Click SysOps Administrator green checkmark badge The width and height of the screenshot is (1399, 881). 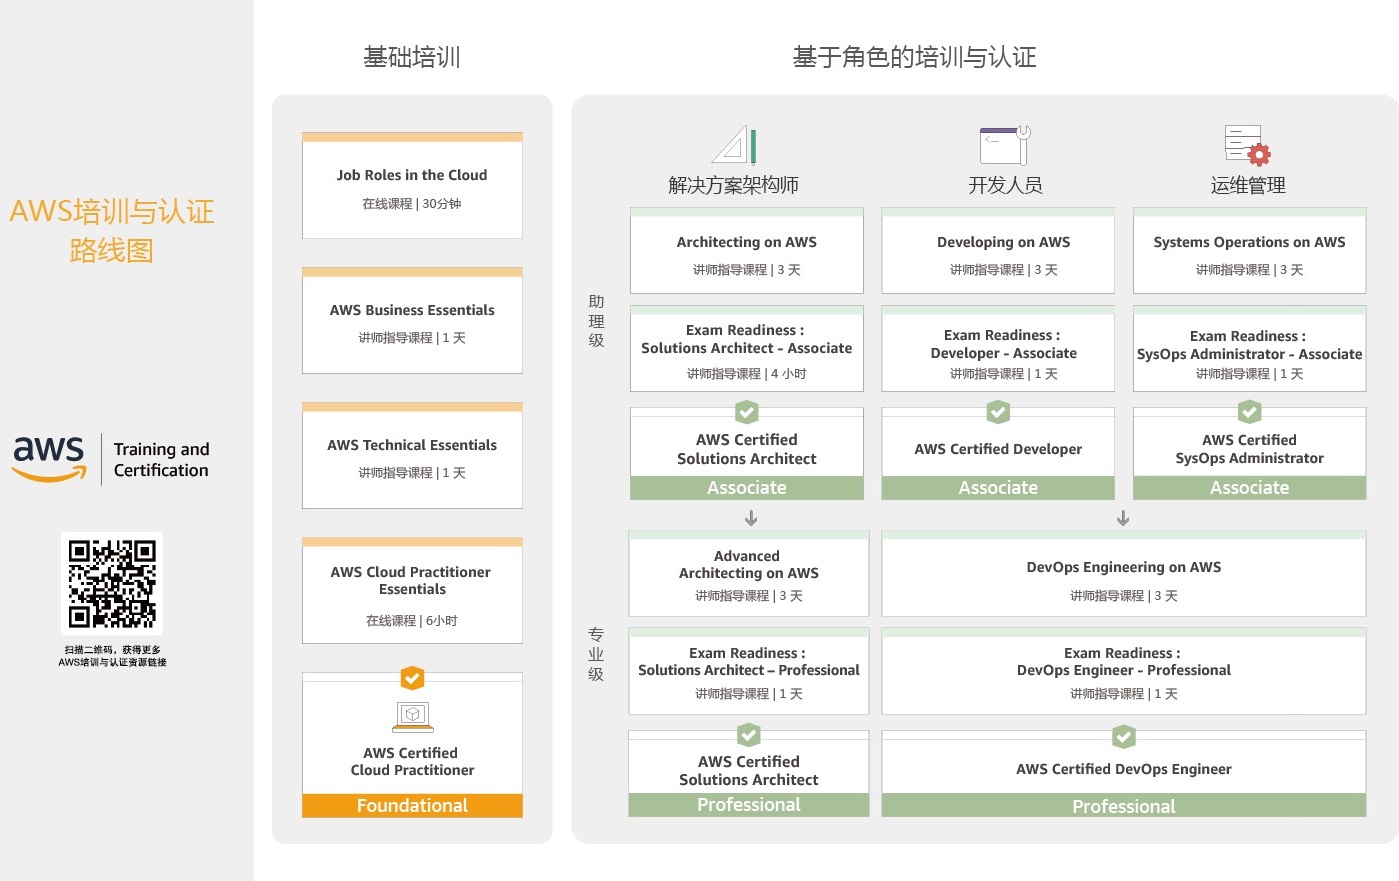1249,412
